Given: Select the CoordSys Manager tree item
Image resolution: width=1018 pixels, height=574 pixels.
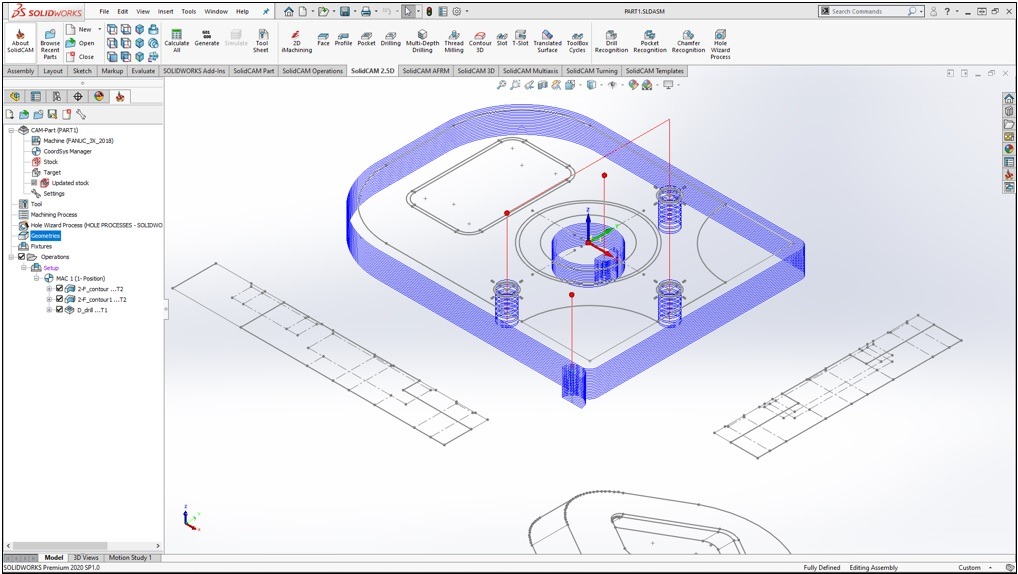Looking at the screenshot, I should (x=68, y=151).
